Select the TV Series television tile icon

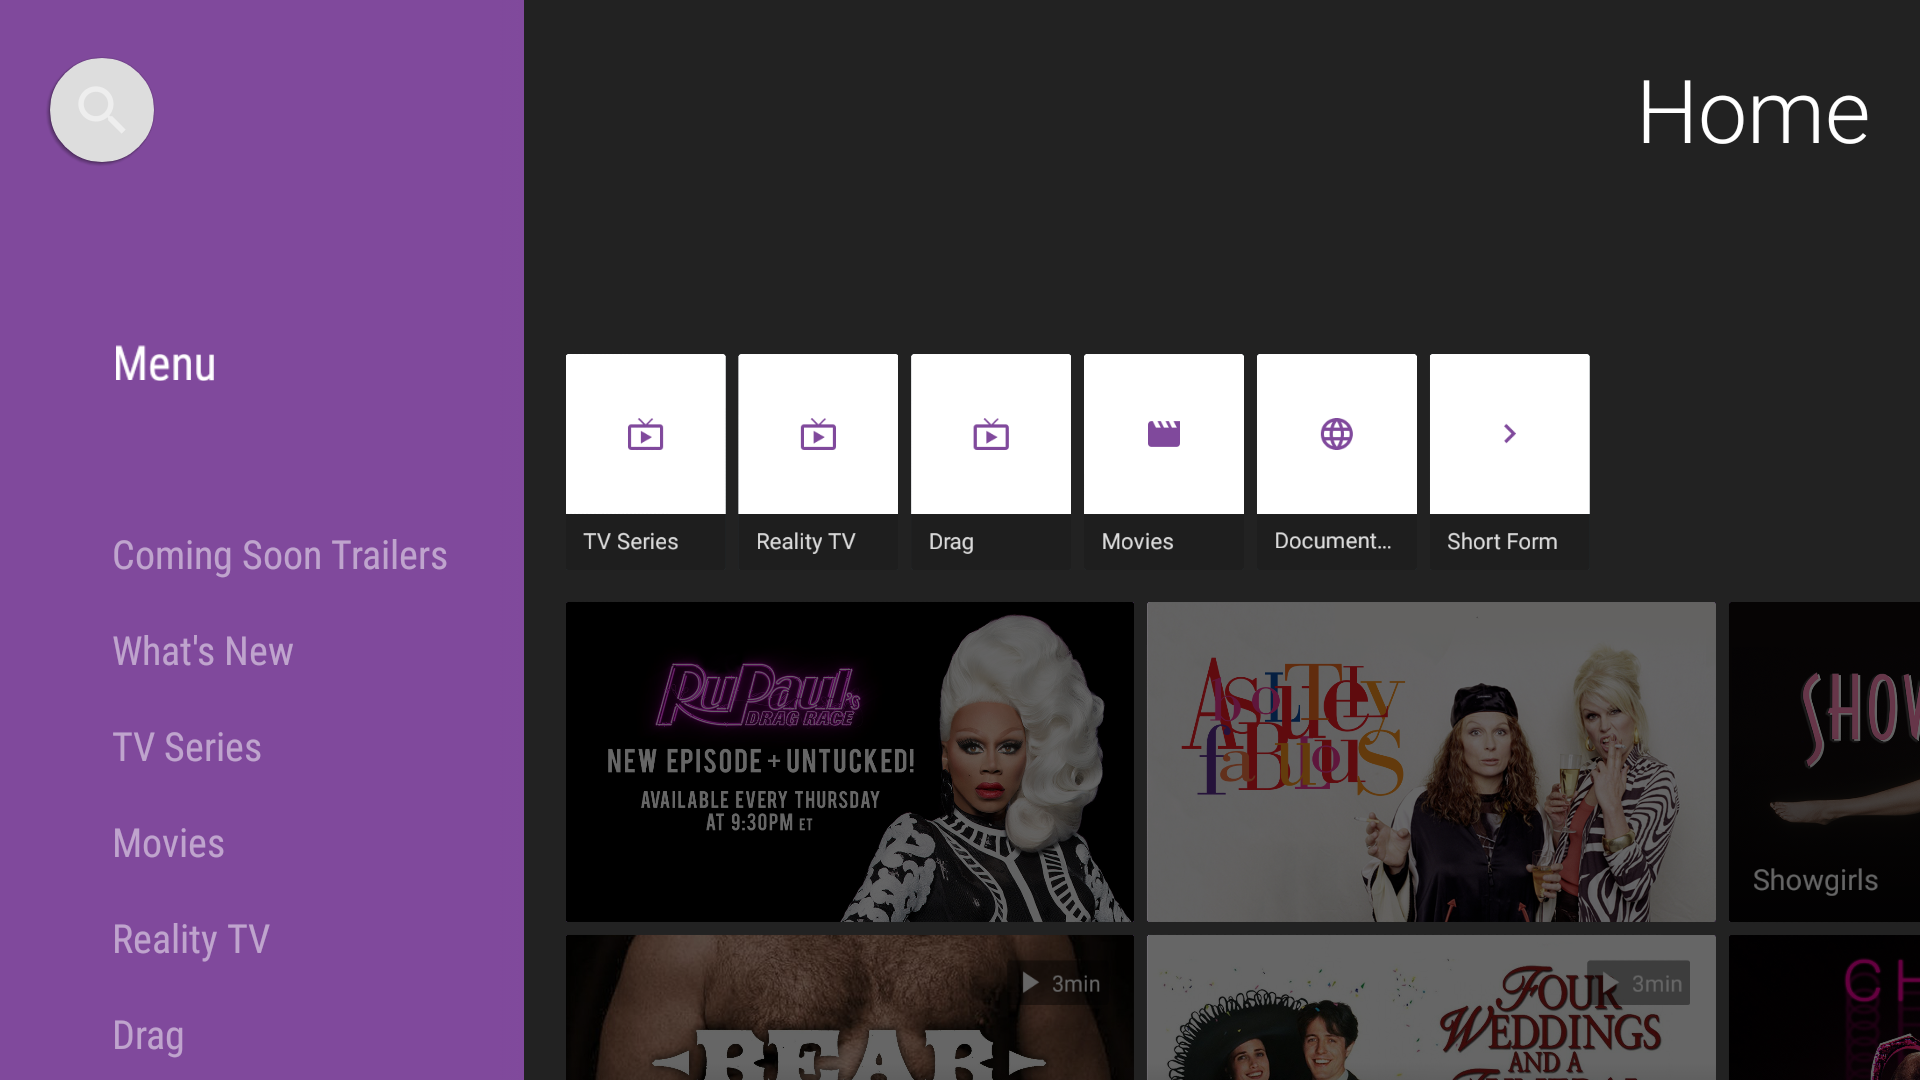coord(645,434)
